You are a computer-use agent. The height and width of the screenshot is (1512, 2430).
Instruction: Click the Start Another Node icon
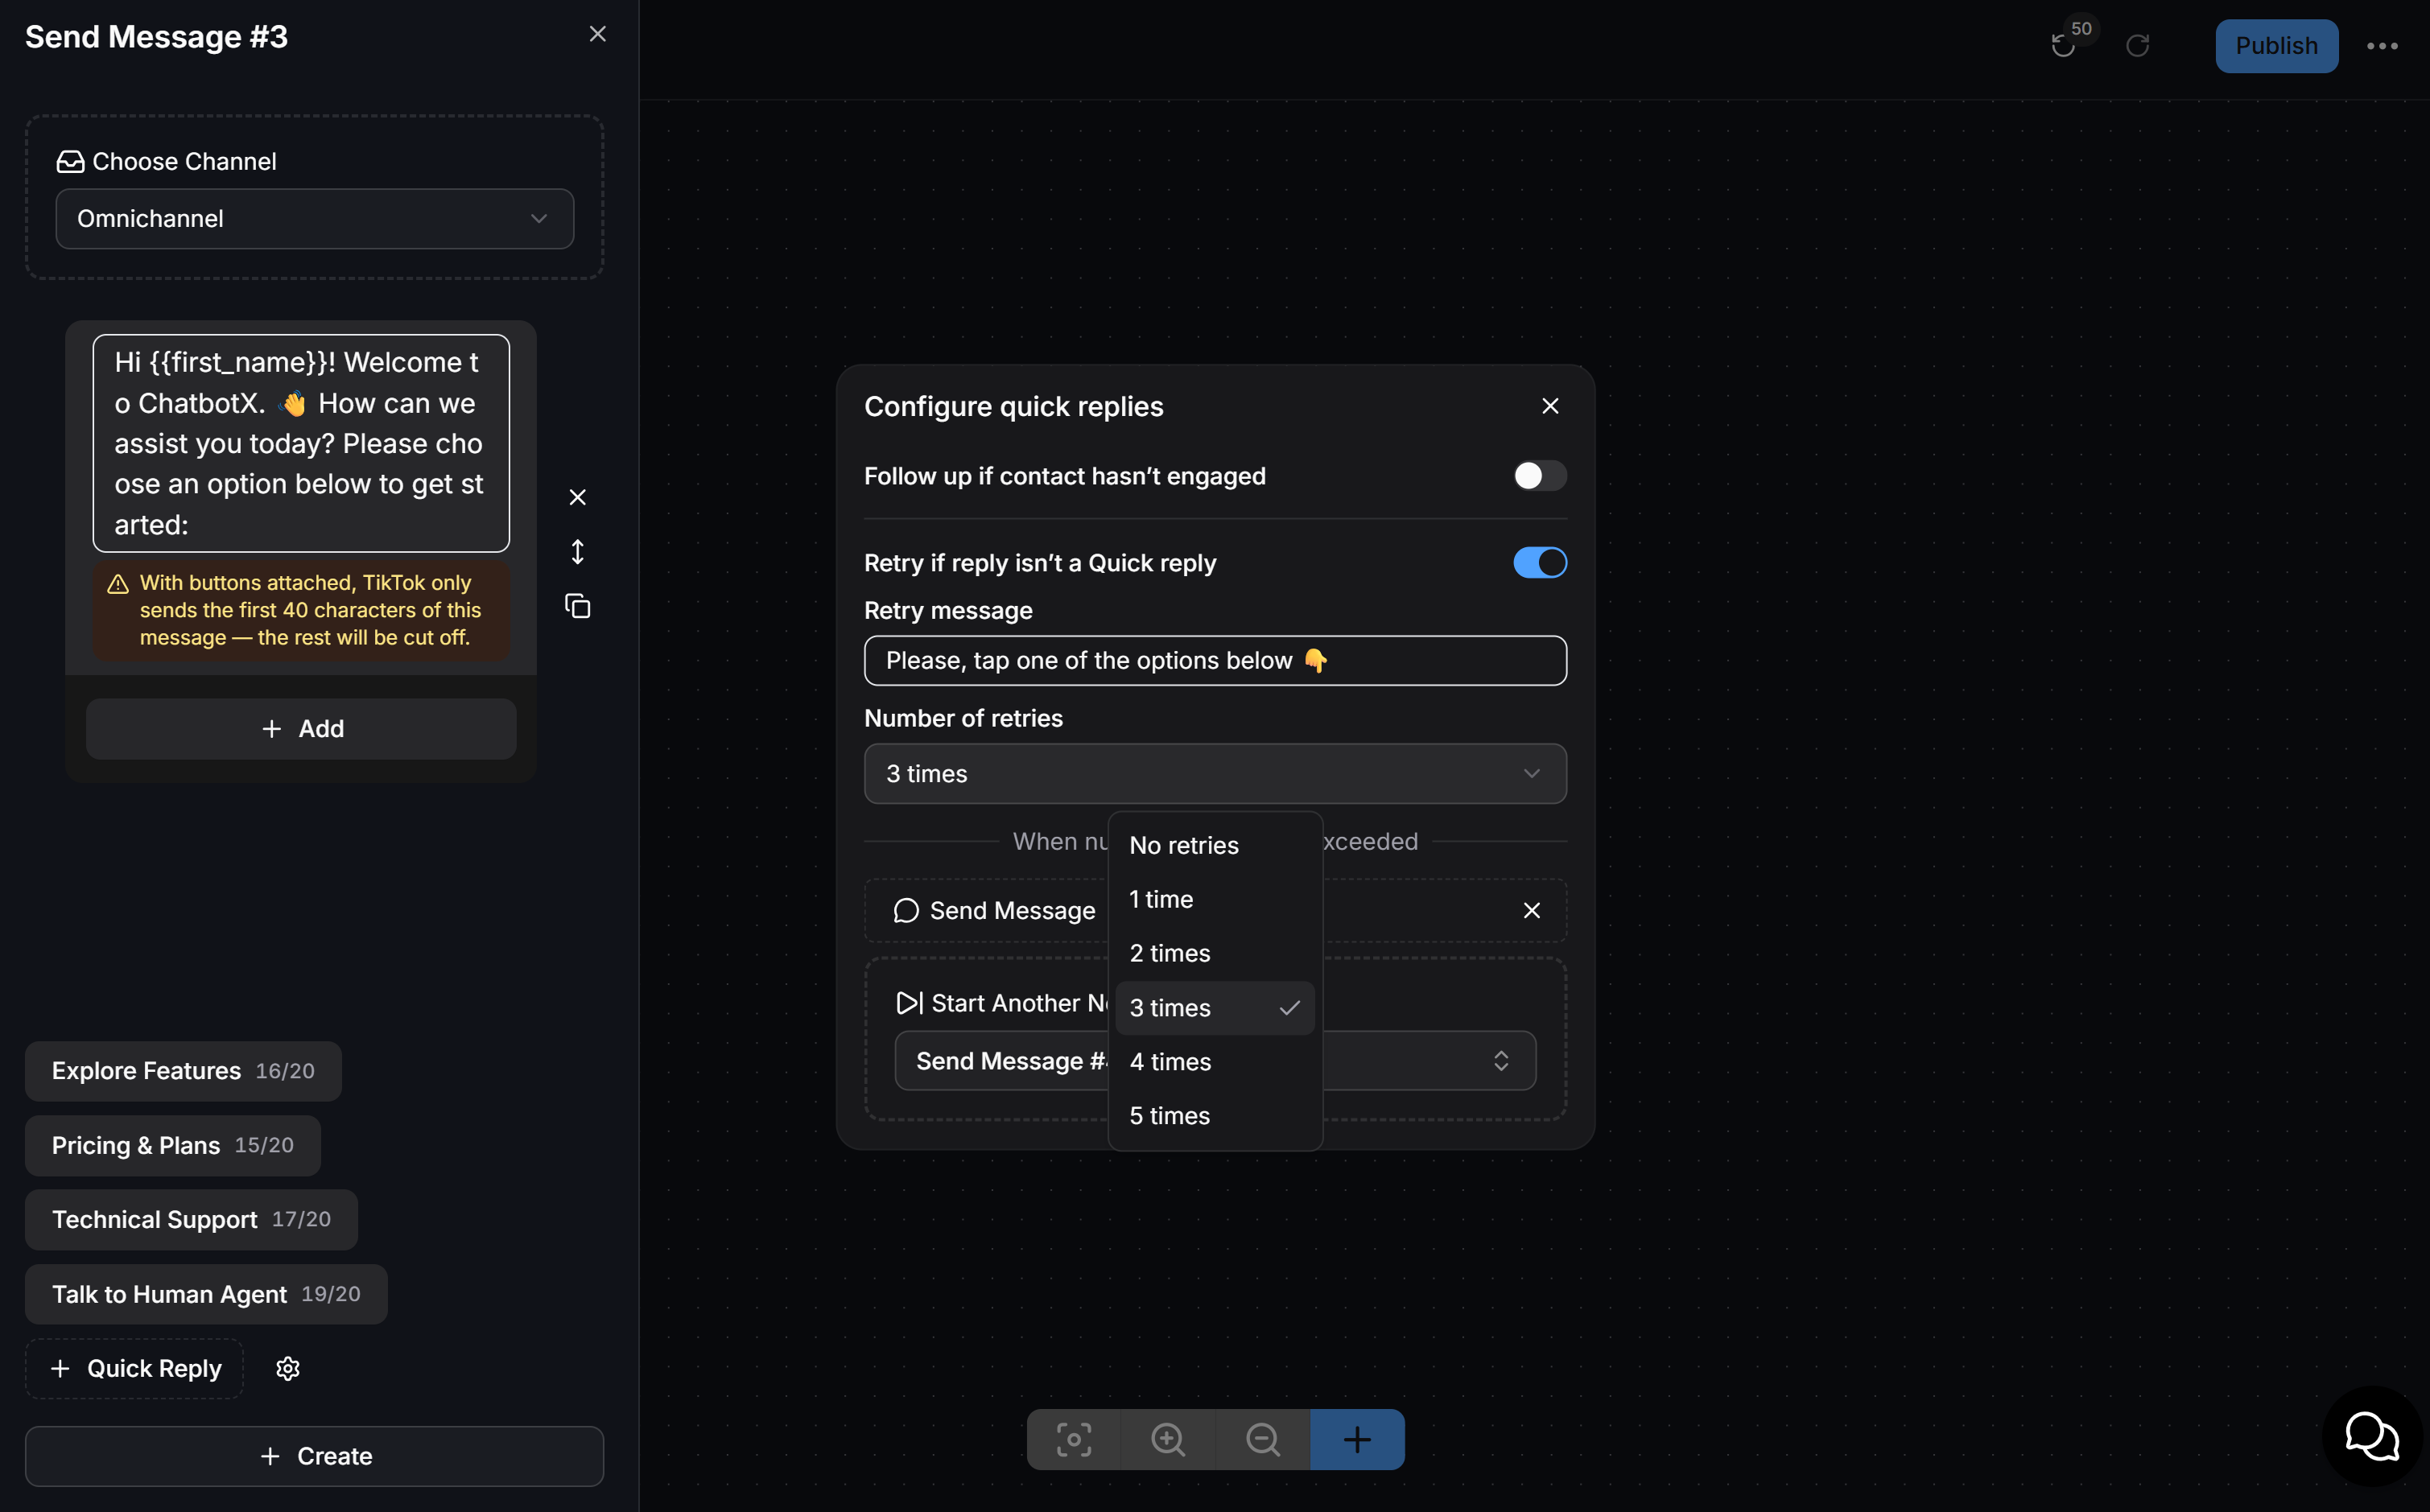point(909,1003)
